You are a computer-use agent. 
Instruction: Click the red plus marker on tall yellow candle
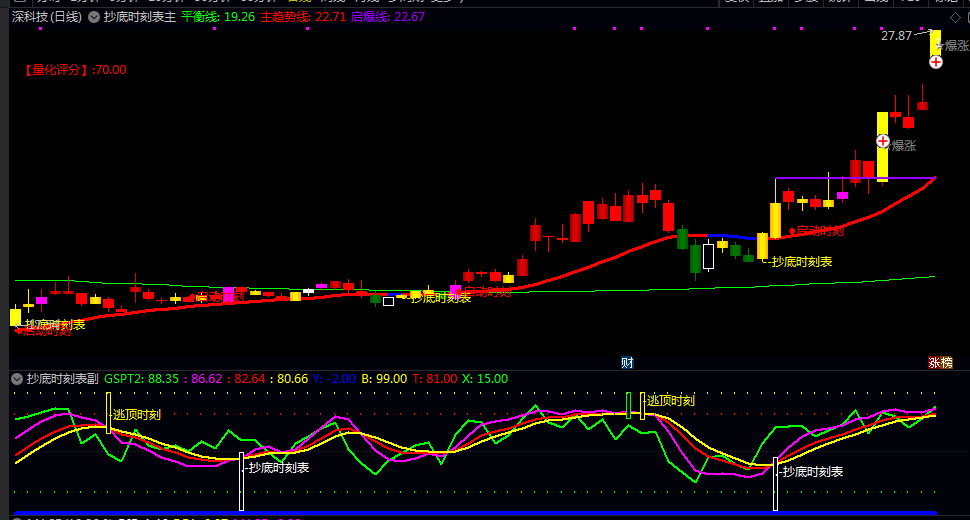pyautogui.click(x=883, y=142)
